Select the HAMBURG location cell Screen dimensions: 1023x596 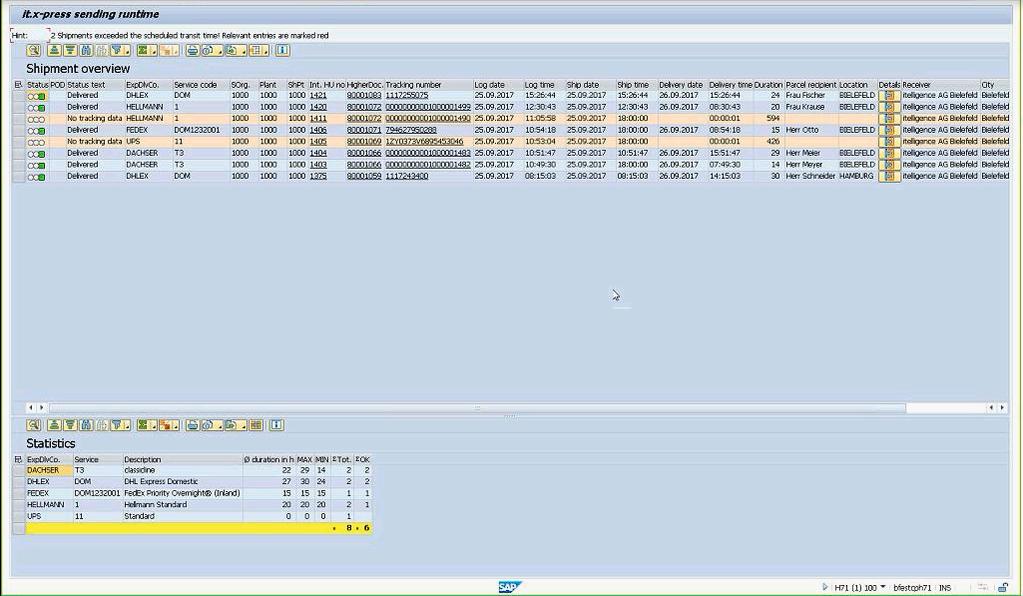(857, 176)
